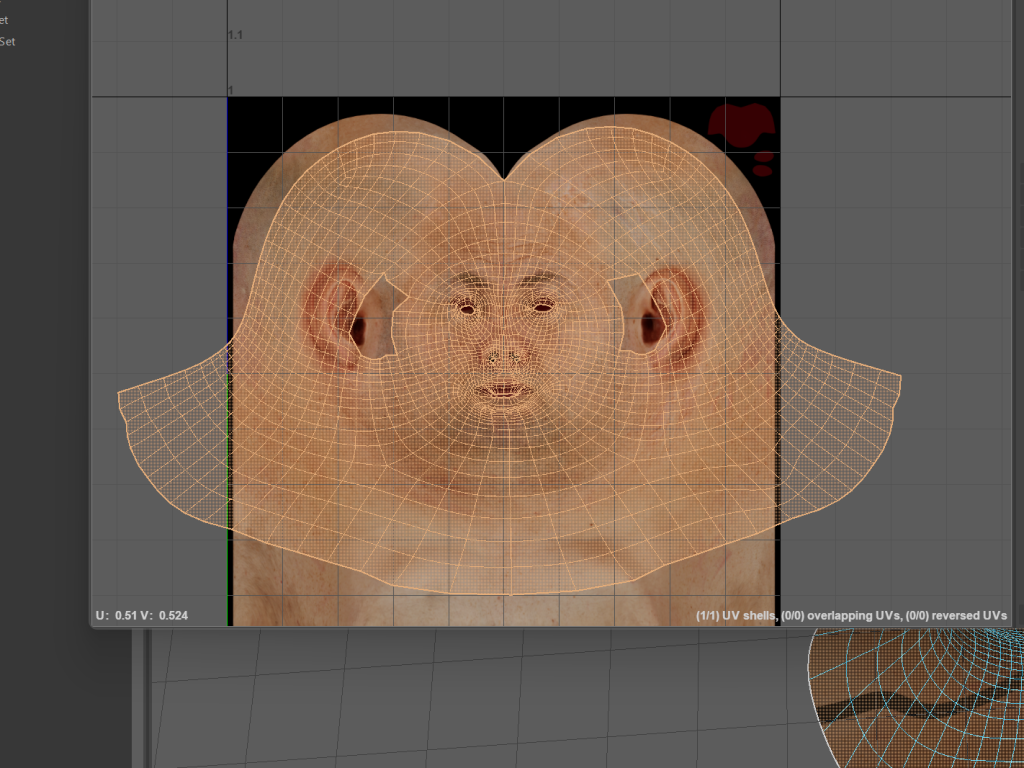Click the "1.1" grid coordinate label
Screen dimensions: 1024x768
point(235,35)
